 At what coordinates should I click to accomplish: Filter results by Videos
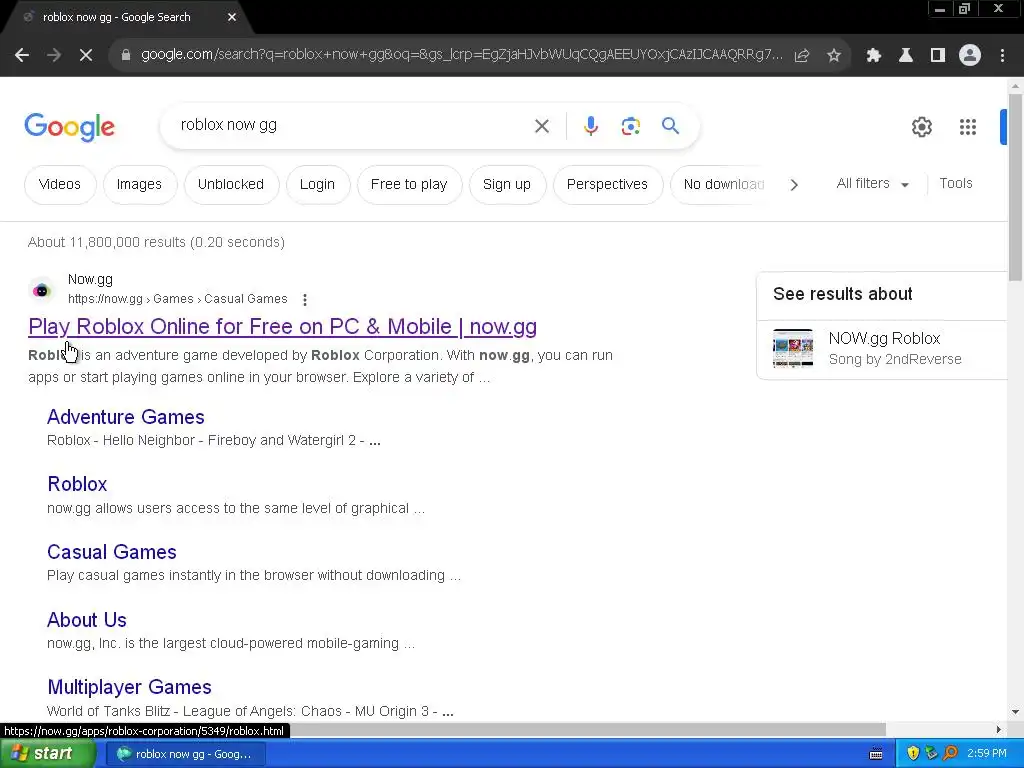[60, 184]
